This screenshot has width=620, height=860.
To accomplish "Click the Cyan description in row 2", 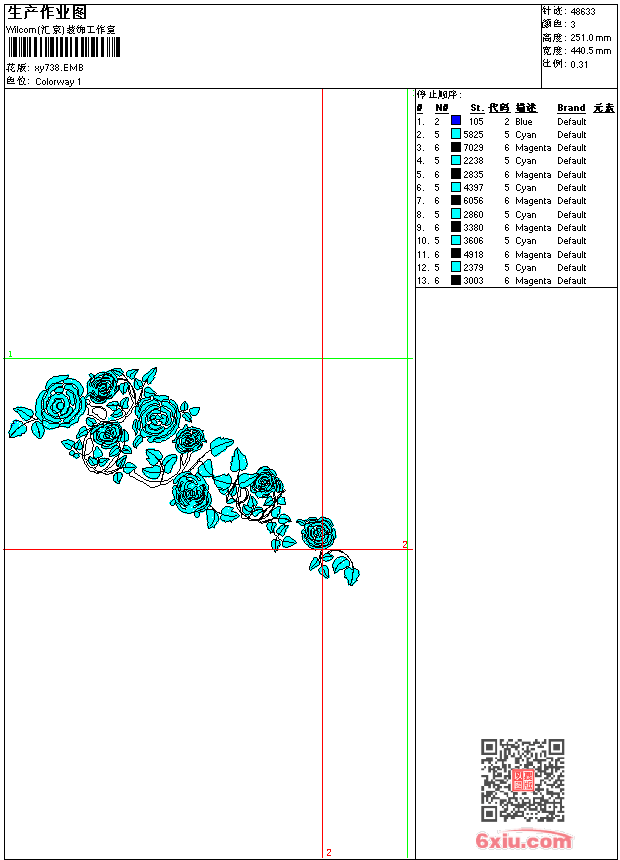I will pos(526,135).
